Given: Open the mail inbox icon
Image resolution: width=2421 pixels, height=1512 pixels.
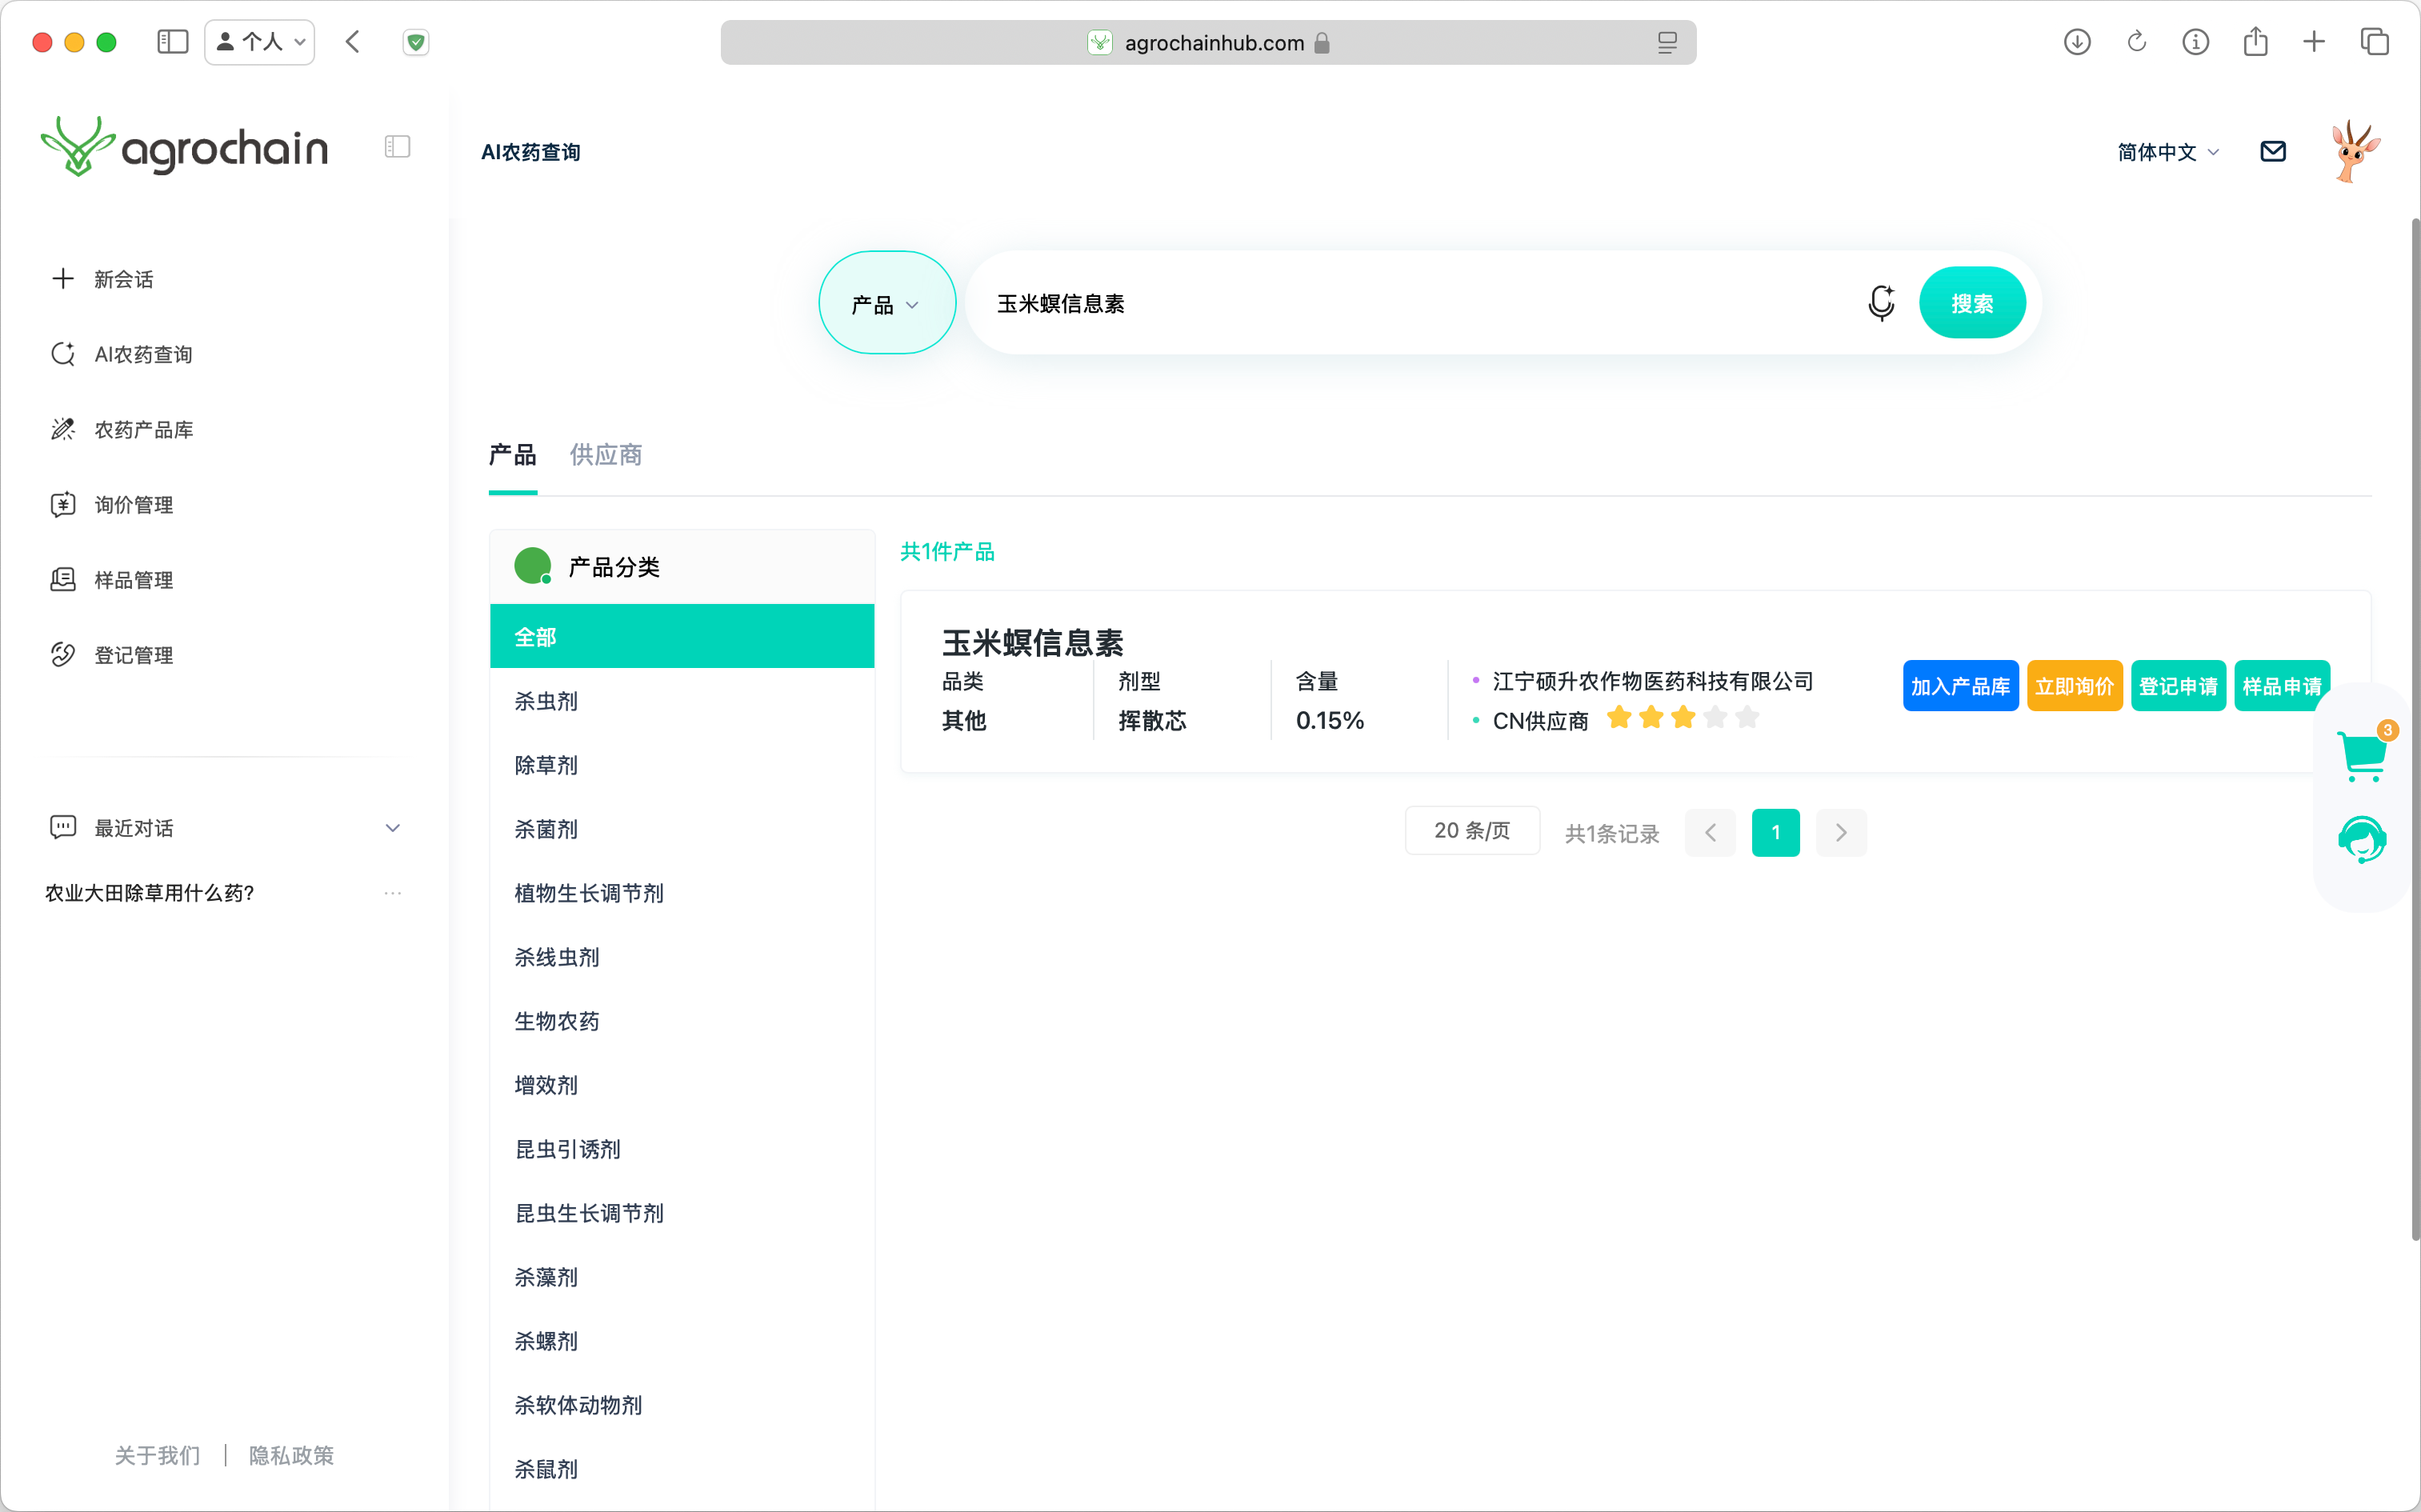Looking at the screenshot, I should pos(2272,151).
